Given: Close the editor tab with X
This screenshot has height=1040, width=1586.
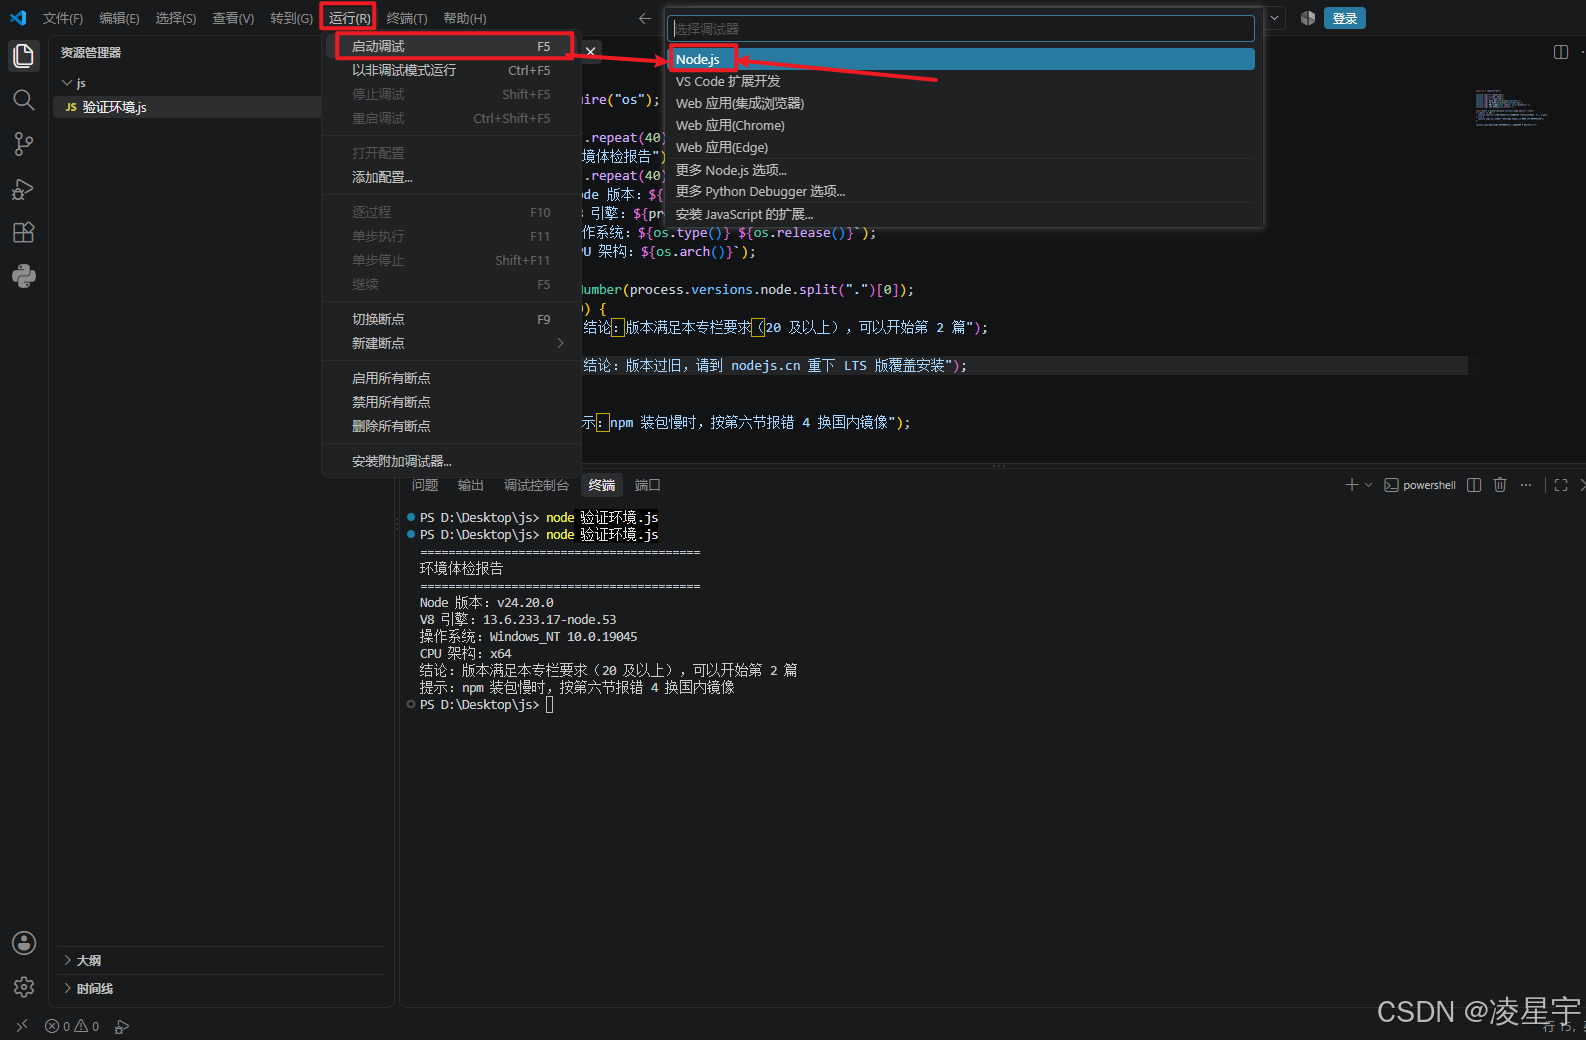Looking at the screenshot, I should (591, 51).
